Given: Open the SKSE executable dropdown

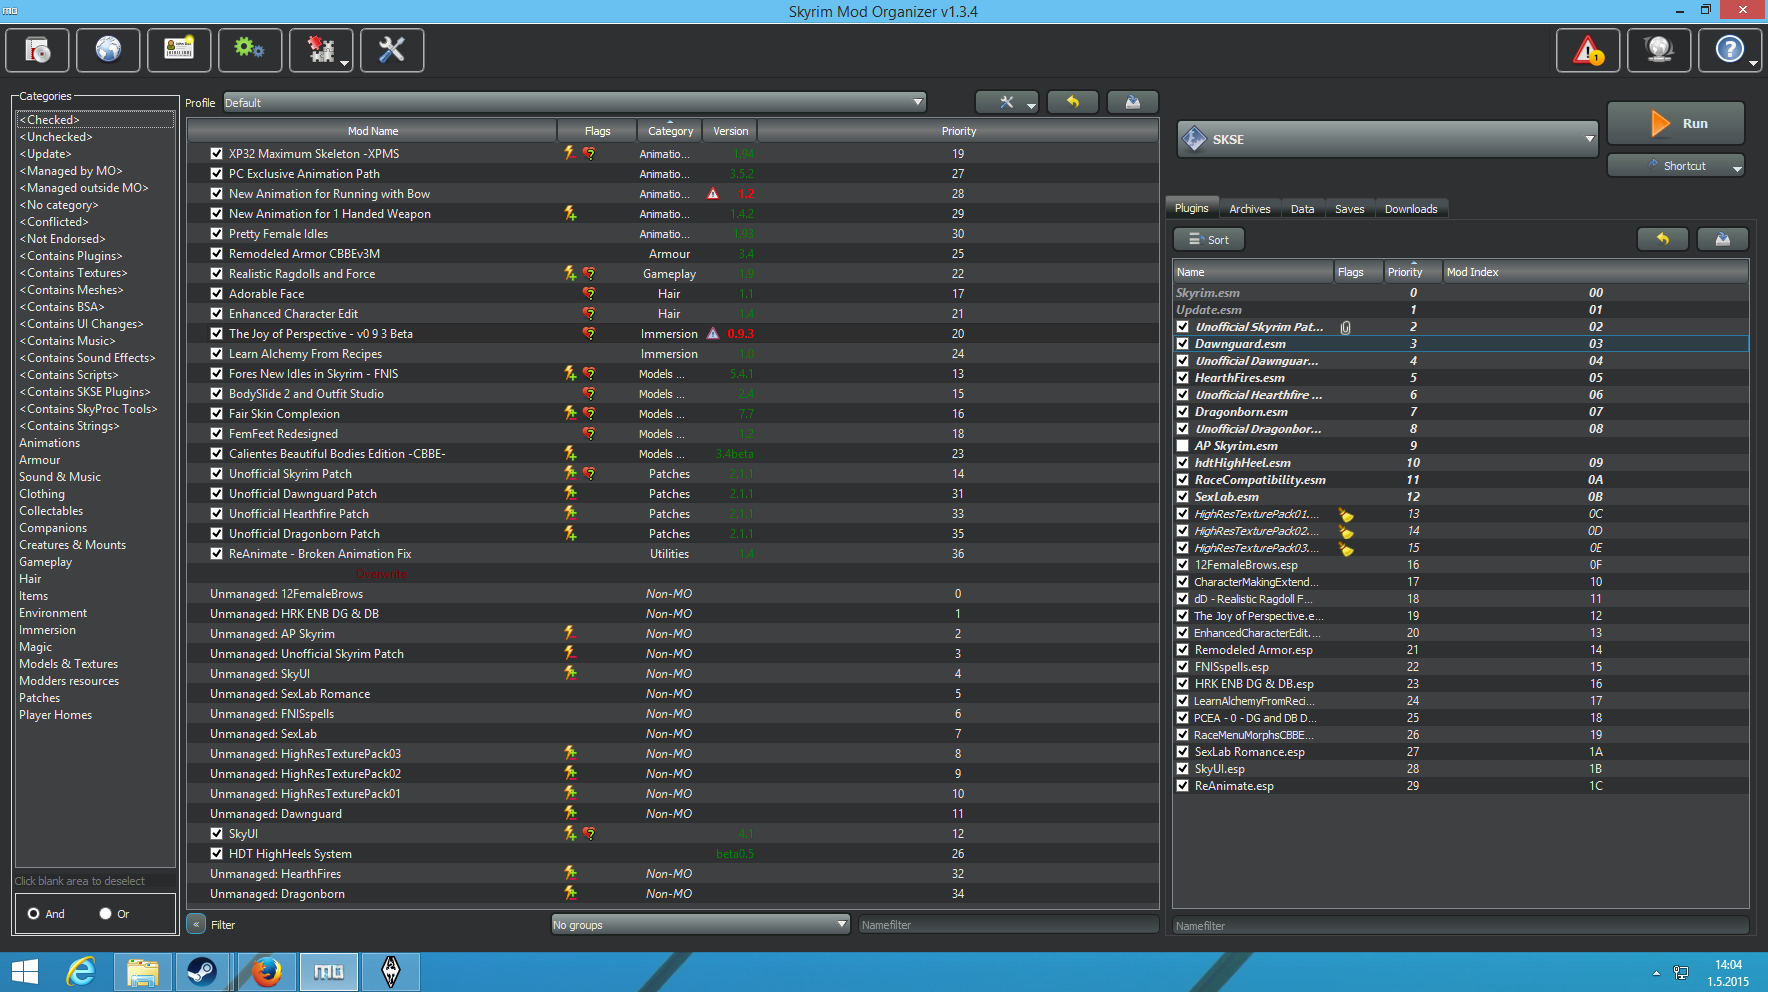Looking at the screenshot, I should coord(1387,139).
